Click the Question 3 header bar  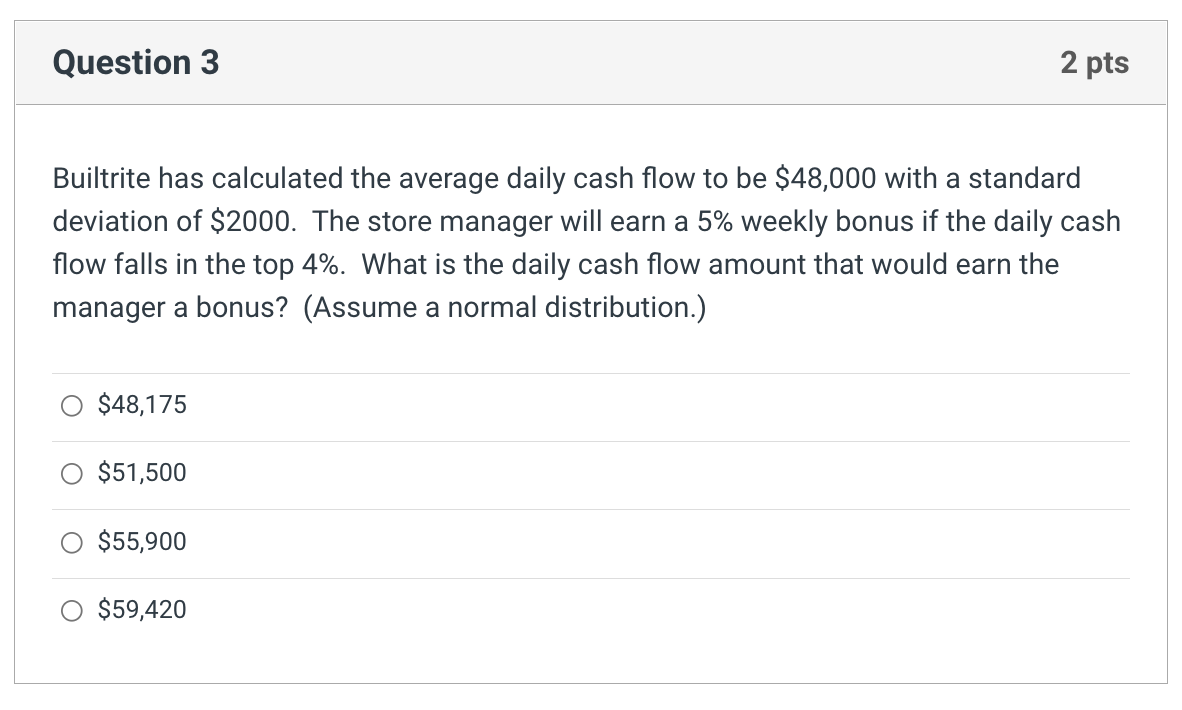point(591,63)
